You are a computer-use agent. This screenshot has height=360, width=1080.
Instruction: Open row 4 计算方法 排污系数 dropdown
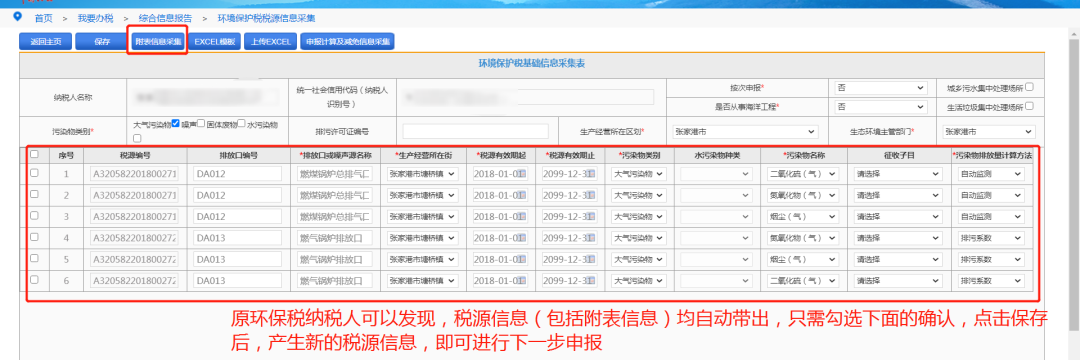pyautogui.click(x=991, y=238)
